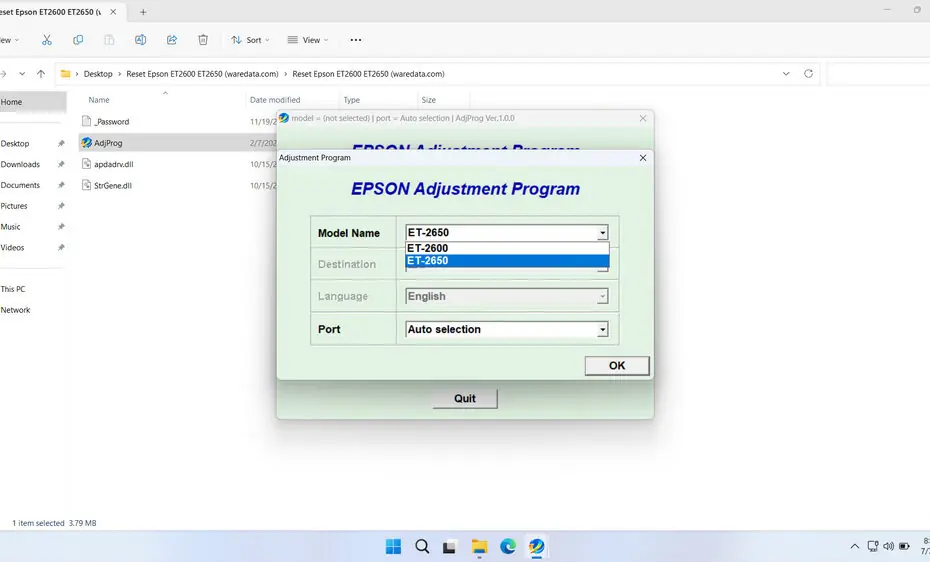Image resolution: width=930 pixels, height=562 pixels.
Task: Sort files by the Name column header
Action: 99,100
